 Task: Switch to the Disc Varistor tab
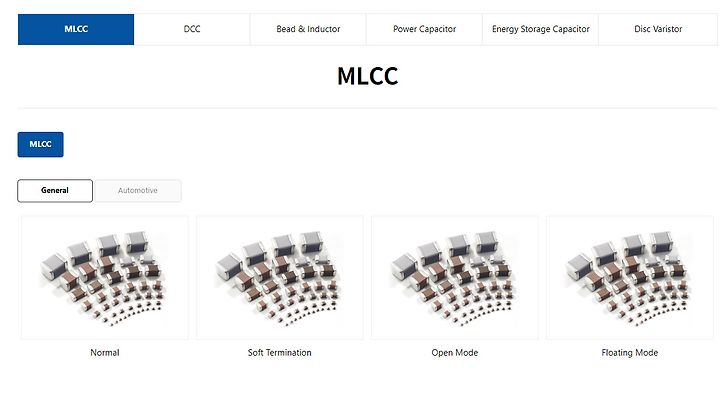tap(658, 29)
